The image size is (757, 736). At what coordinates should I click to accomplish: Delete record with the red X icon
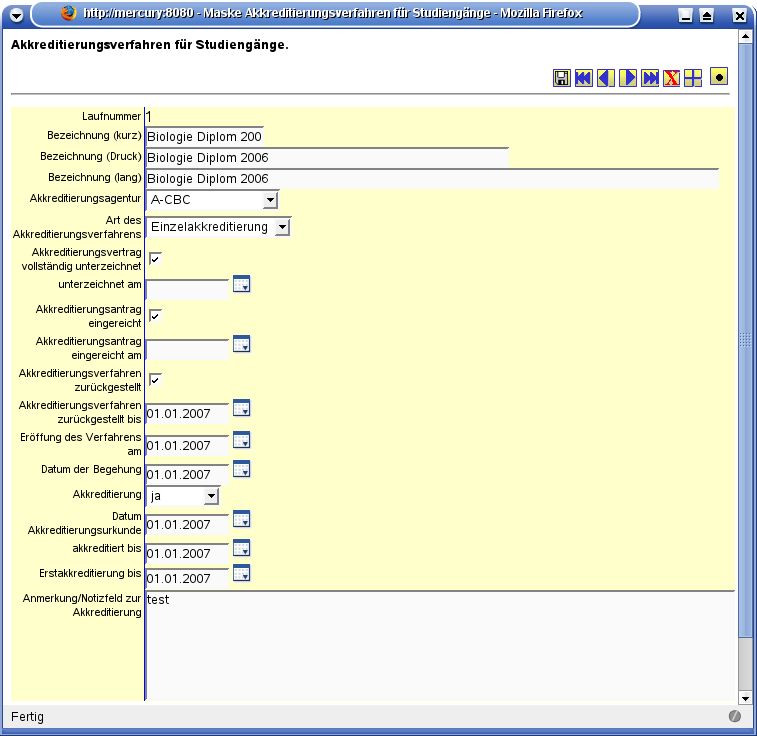672,78
